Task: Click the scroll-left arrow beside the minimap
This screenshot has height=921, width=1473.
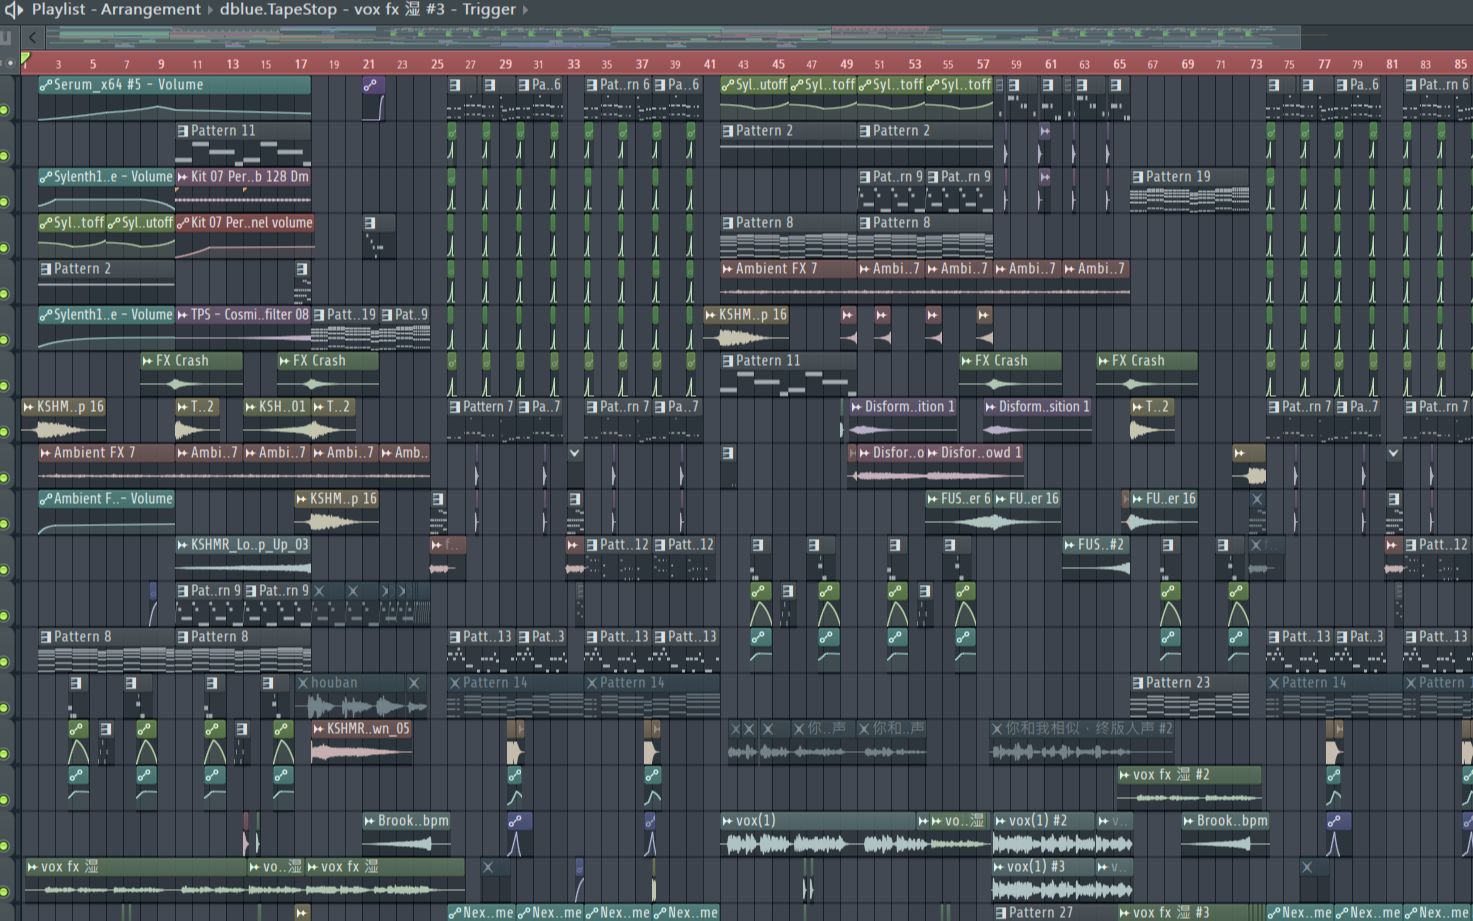Action: pyautogui.click(x=33, y=38)
